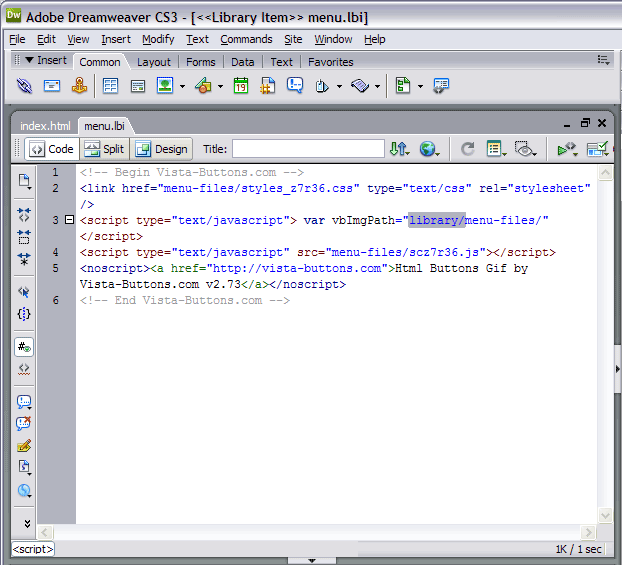This screenshot has width=622, height=565.
Task: Click Refresh Design View icon
Action: (x=468, y=149)
